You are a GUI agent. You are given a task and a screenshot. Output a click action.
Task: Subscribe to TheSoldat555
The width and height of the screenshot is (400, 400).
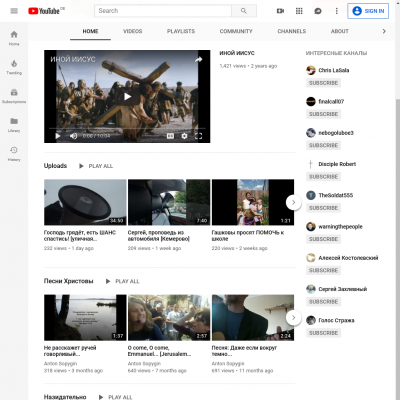click(323, 208)
